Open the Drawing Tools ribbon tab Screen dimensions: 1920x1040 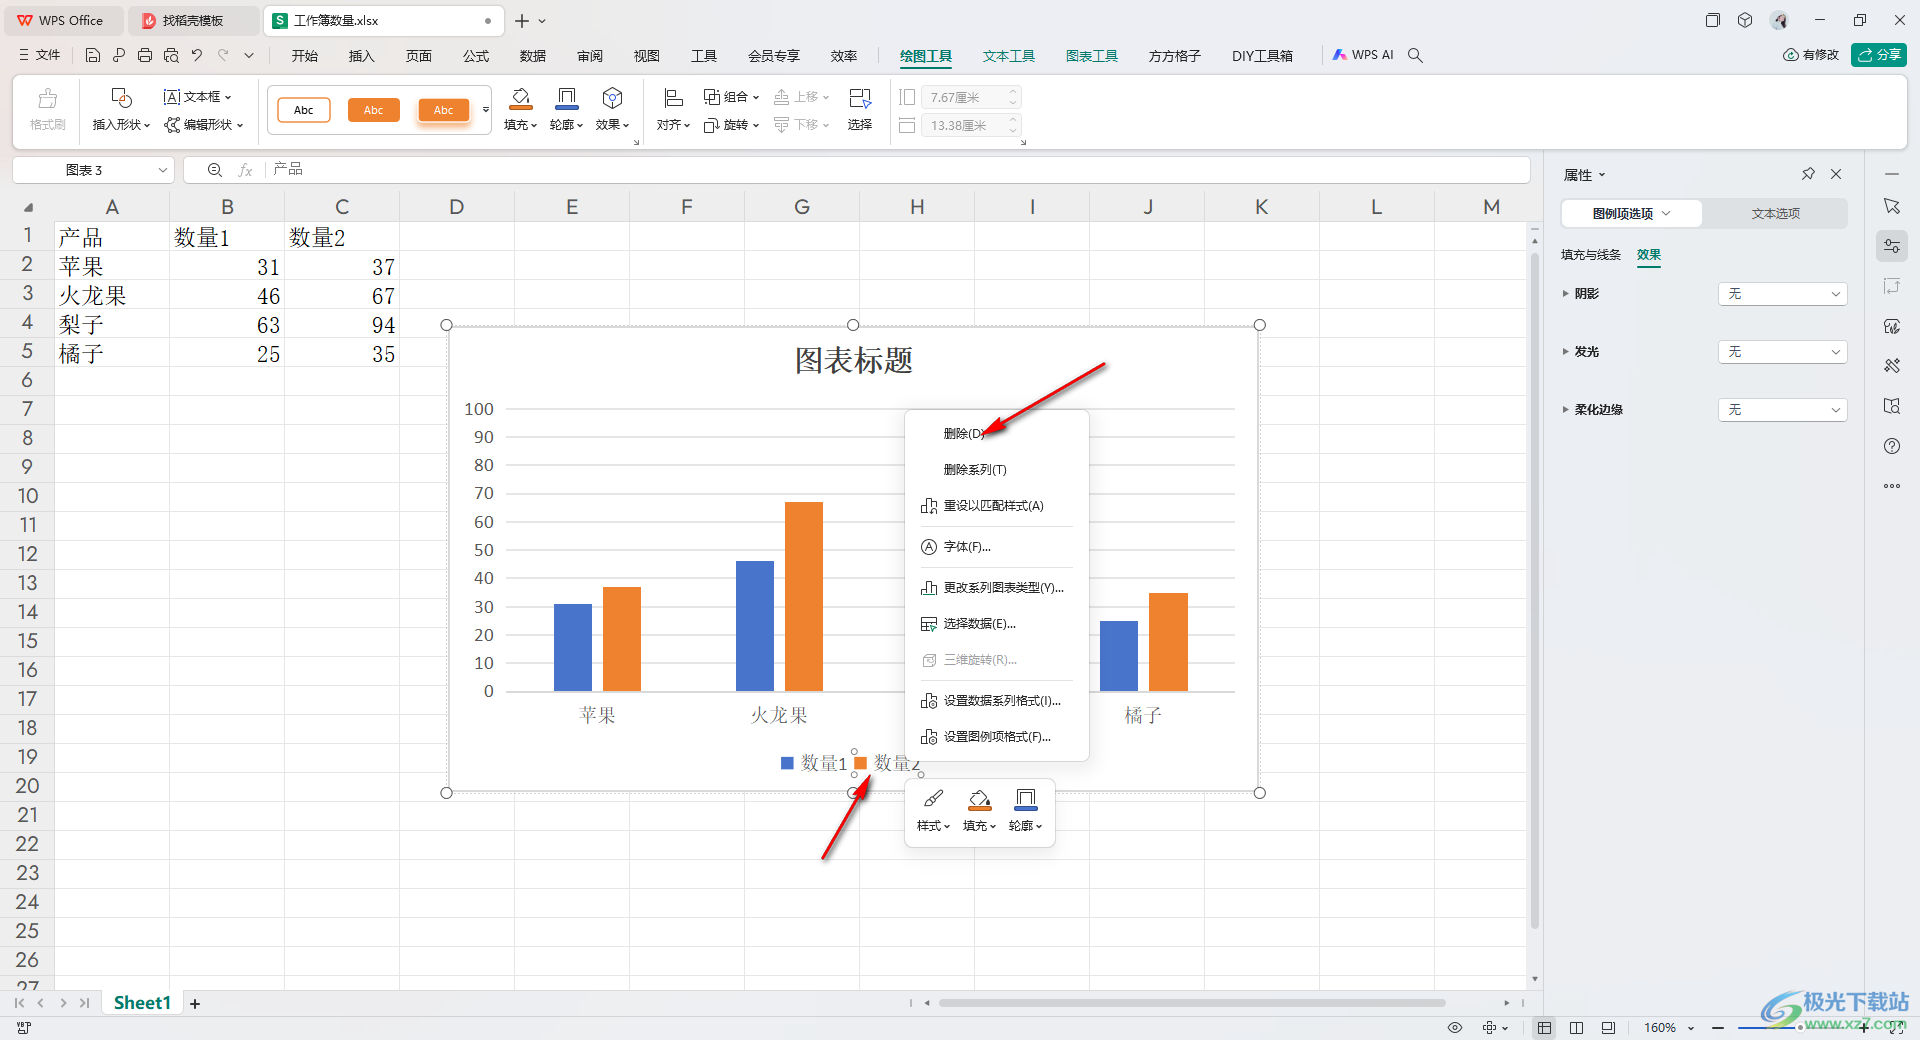pyautogui.click(x=925, y=56)
